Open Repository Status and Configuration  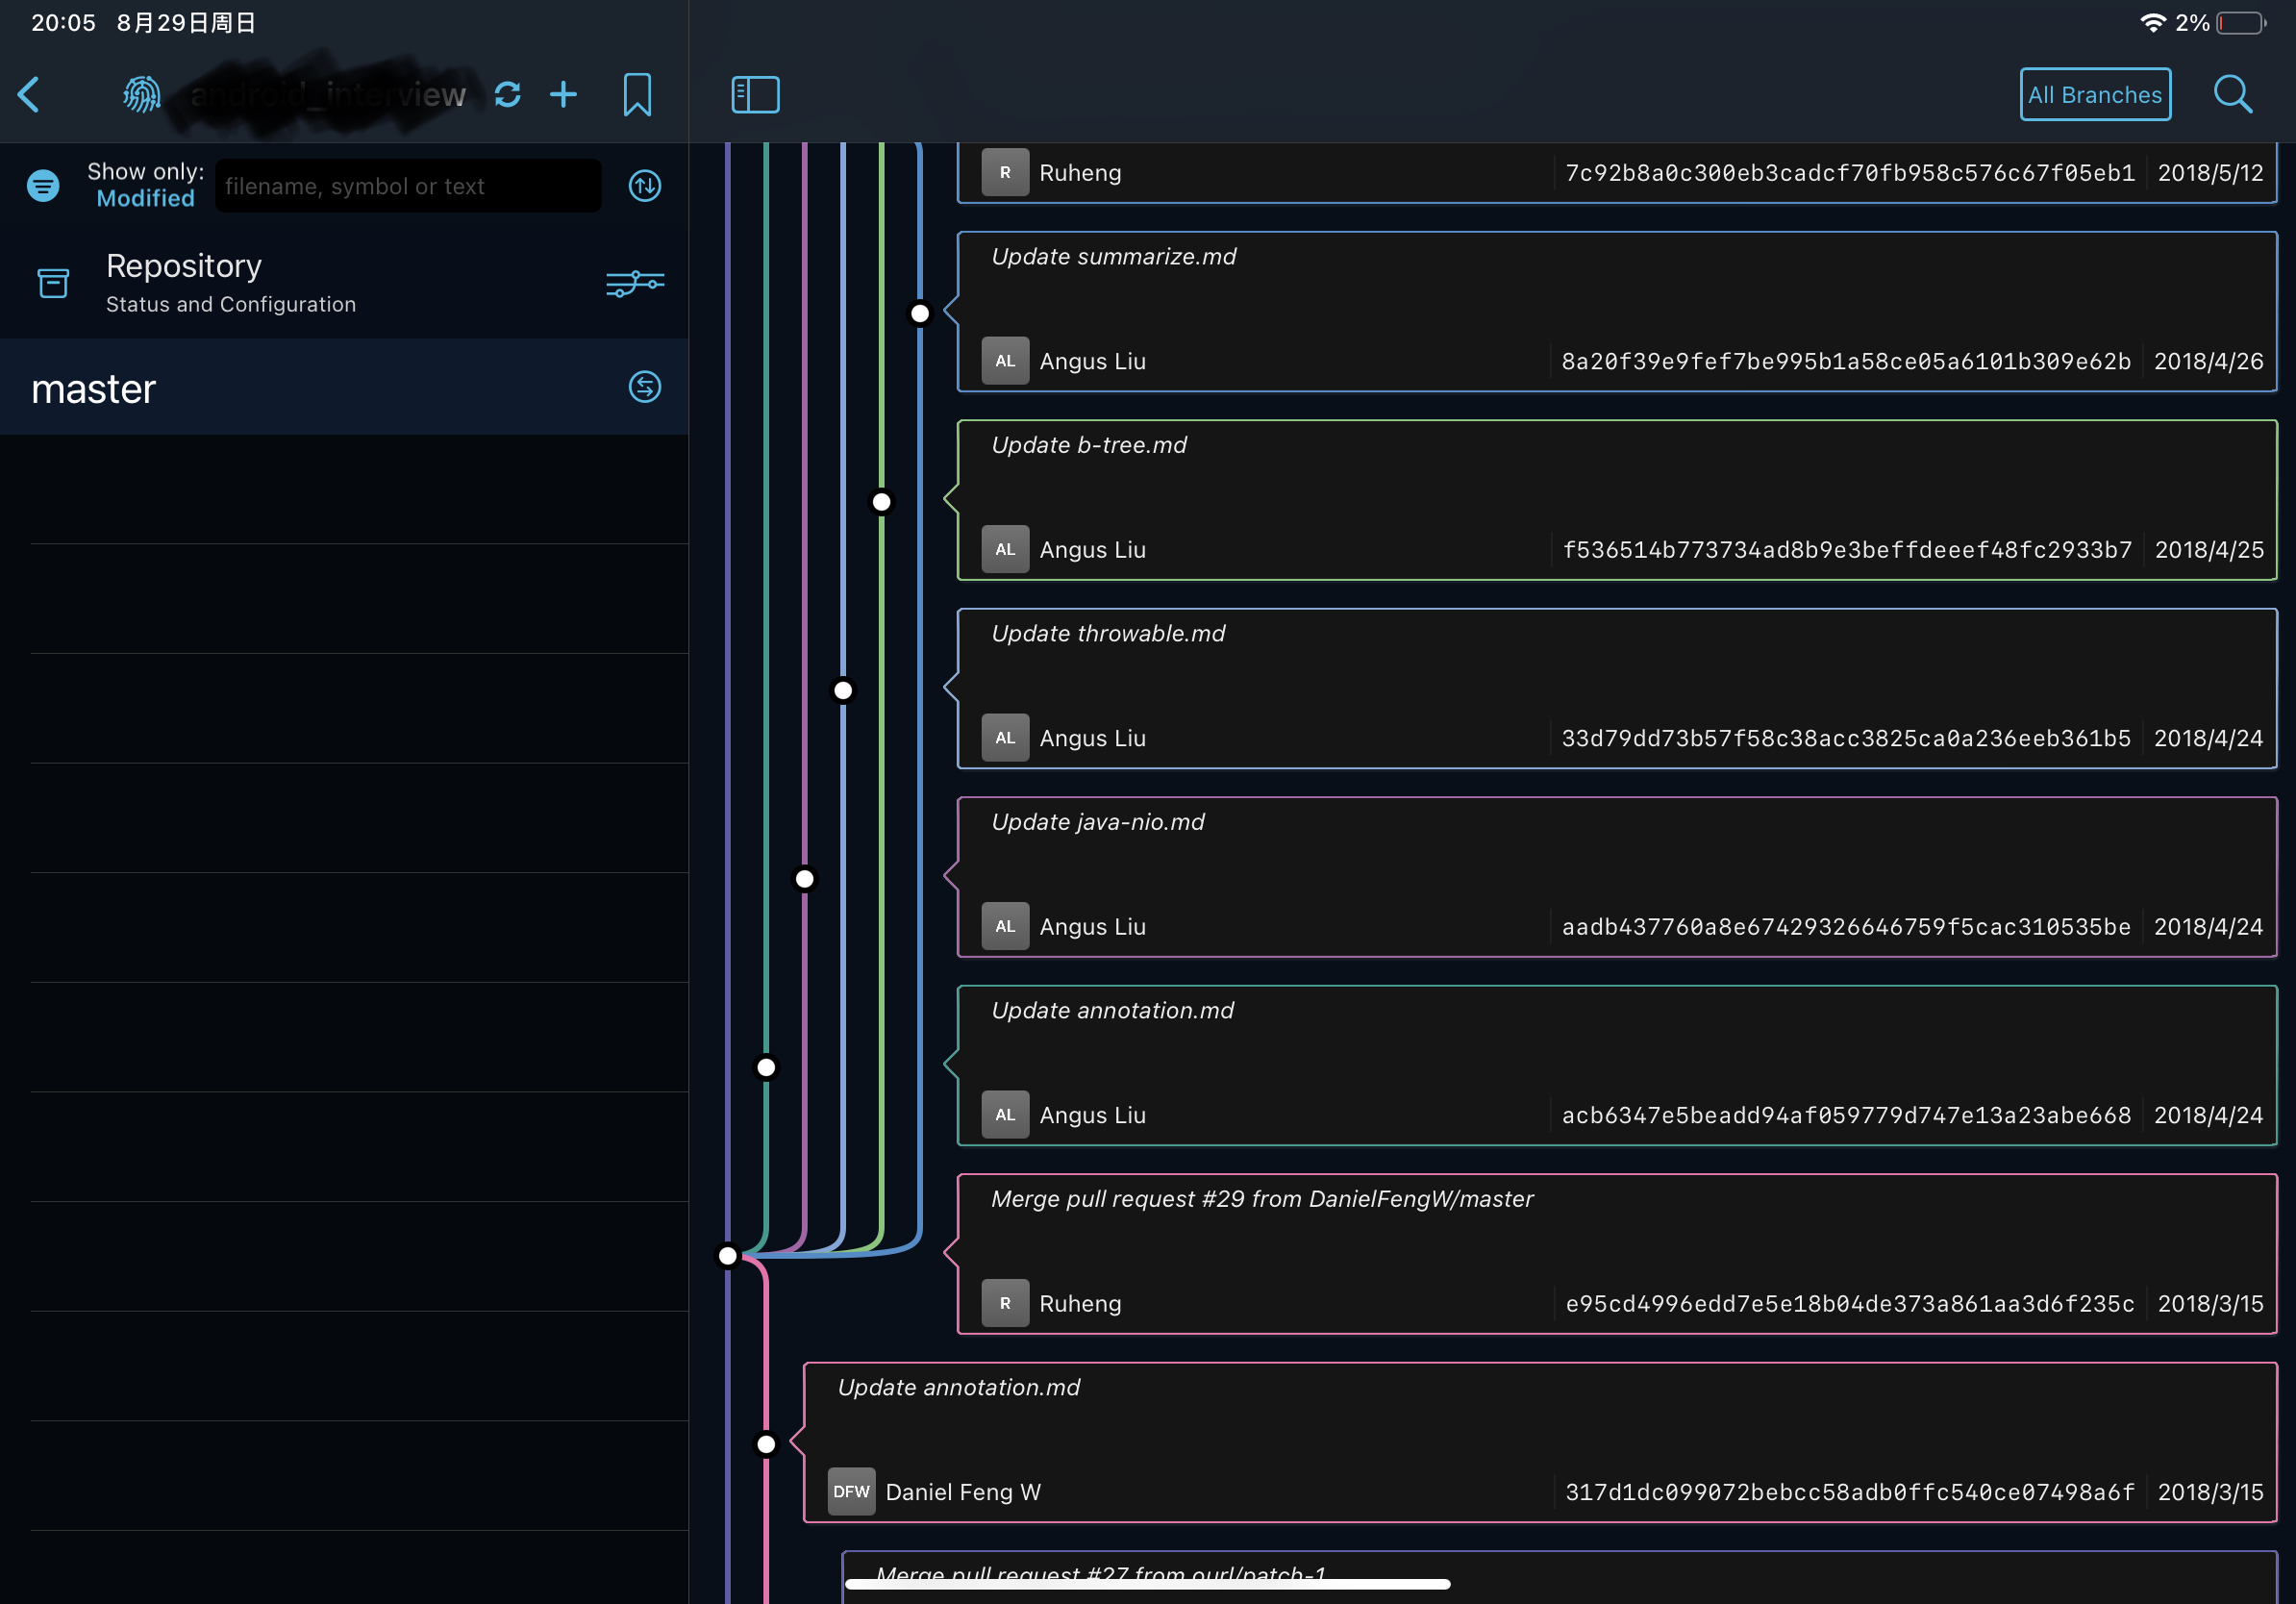(230, 283)
